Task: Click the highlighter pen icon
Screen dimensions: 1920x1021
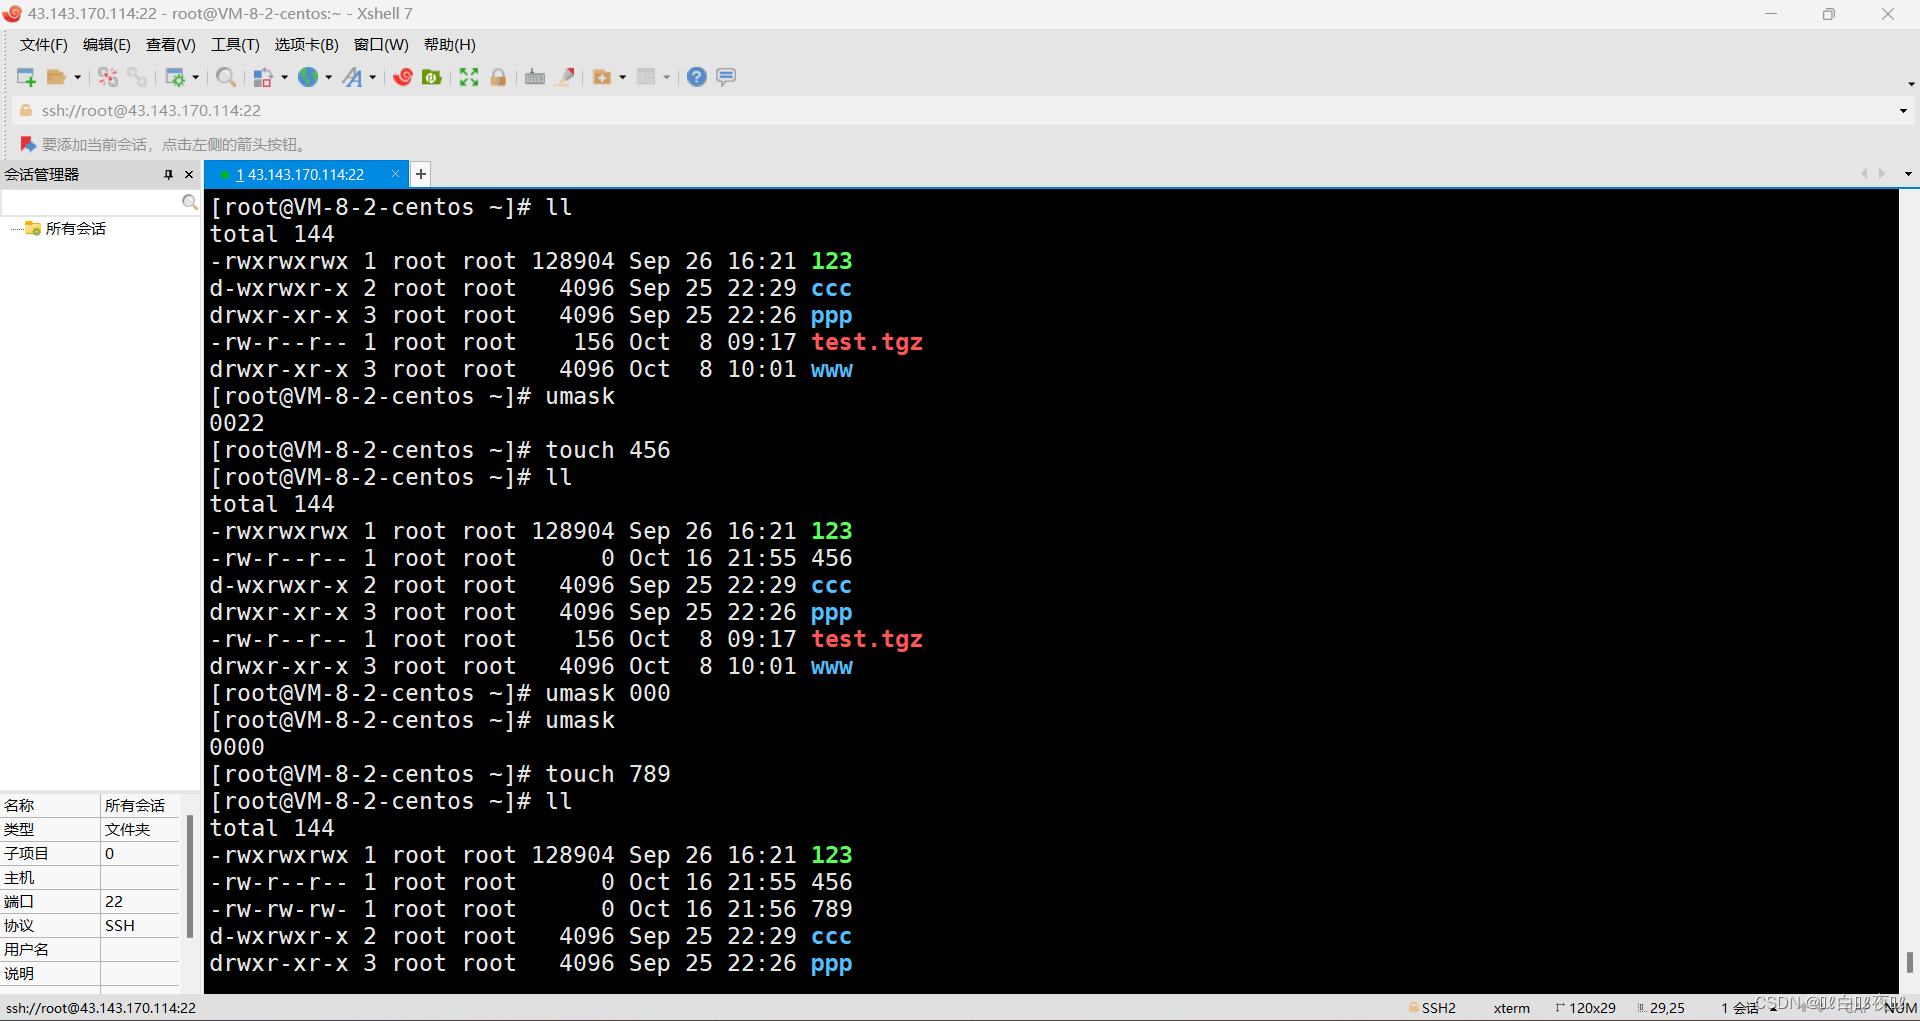Action: pos(565,77)
